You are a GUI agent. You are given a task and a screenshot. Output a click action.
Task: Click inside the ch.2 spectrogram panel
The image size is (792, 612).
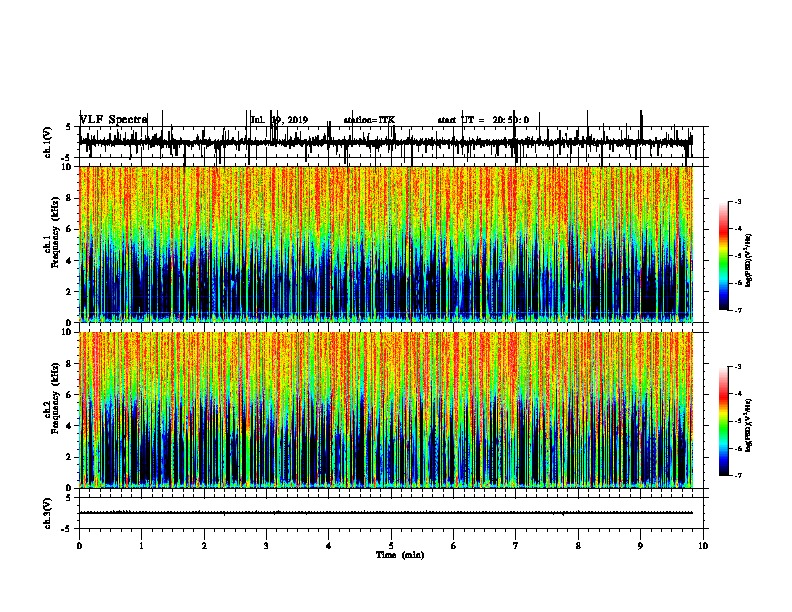(386, 410)
